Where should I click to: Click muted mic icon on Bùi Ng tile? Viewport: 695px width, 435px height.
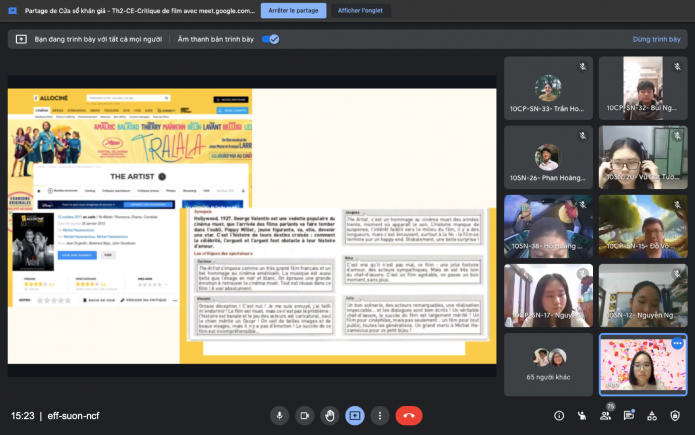[677, 67]
